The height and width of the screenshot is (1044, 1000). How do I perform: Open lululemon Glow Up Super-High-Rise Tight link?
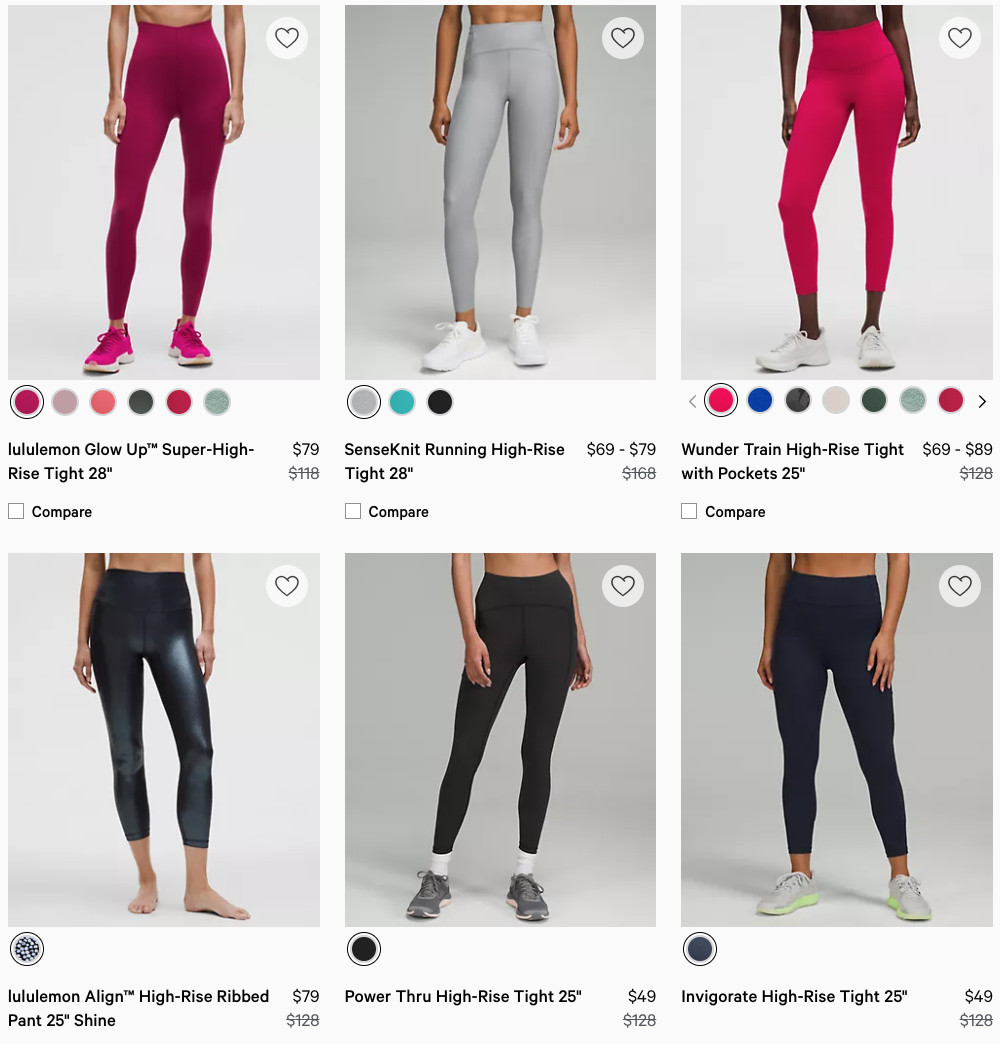131,461
